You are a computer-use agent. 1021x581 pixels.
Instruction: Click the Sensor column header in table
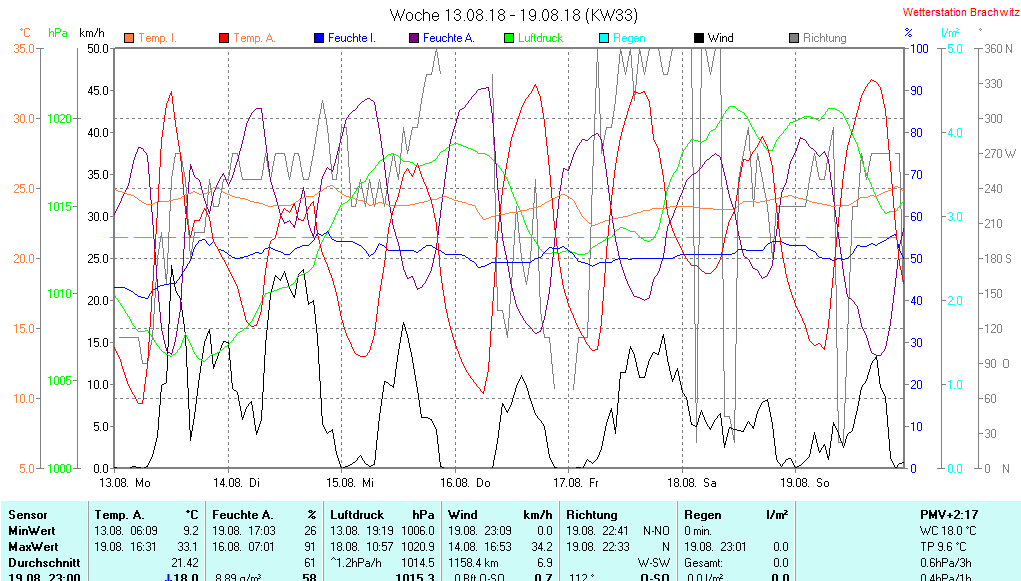[28, 514]
